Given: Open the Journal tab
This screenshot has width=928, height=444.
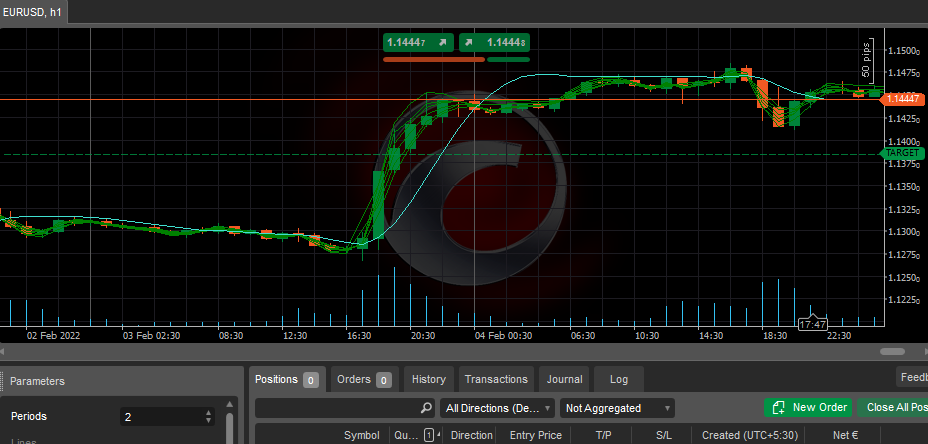Looking at the screenshot, I should pyautogui.click(x=564, y=379).
